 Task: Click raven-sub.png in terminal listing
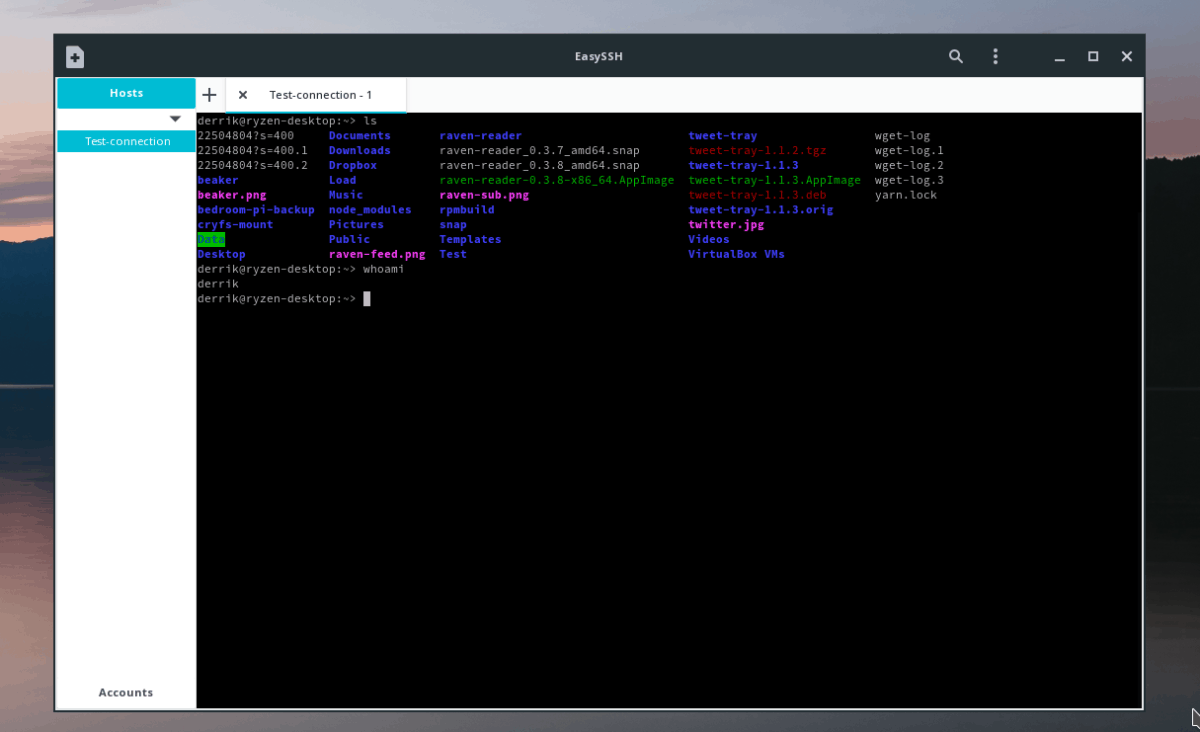484,195
